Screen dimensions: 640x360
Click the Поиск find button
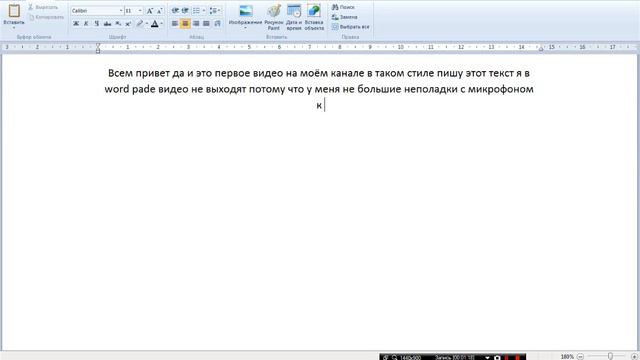coord(343,7)
